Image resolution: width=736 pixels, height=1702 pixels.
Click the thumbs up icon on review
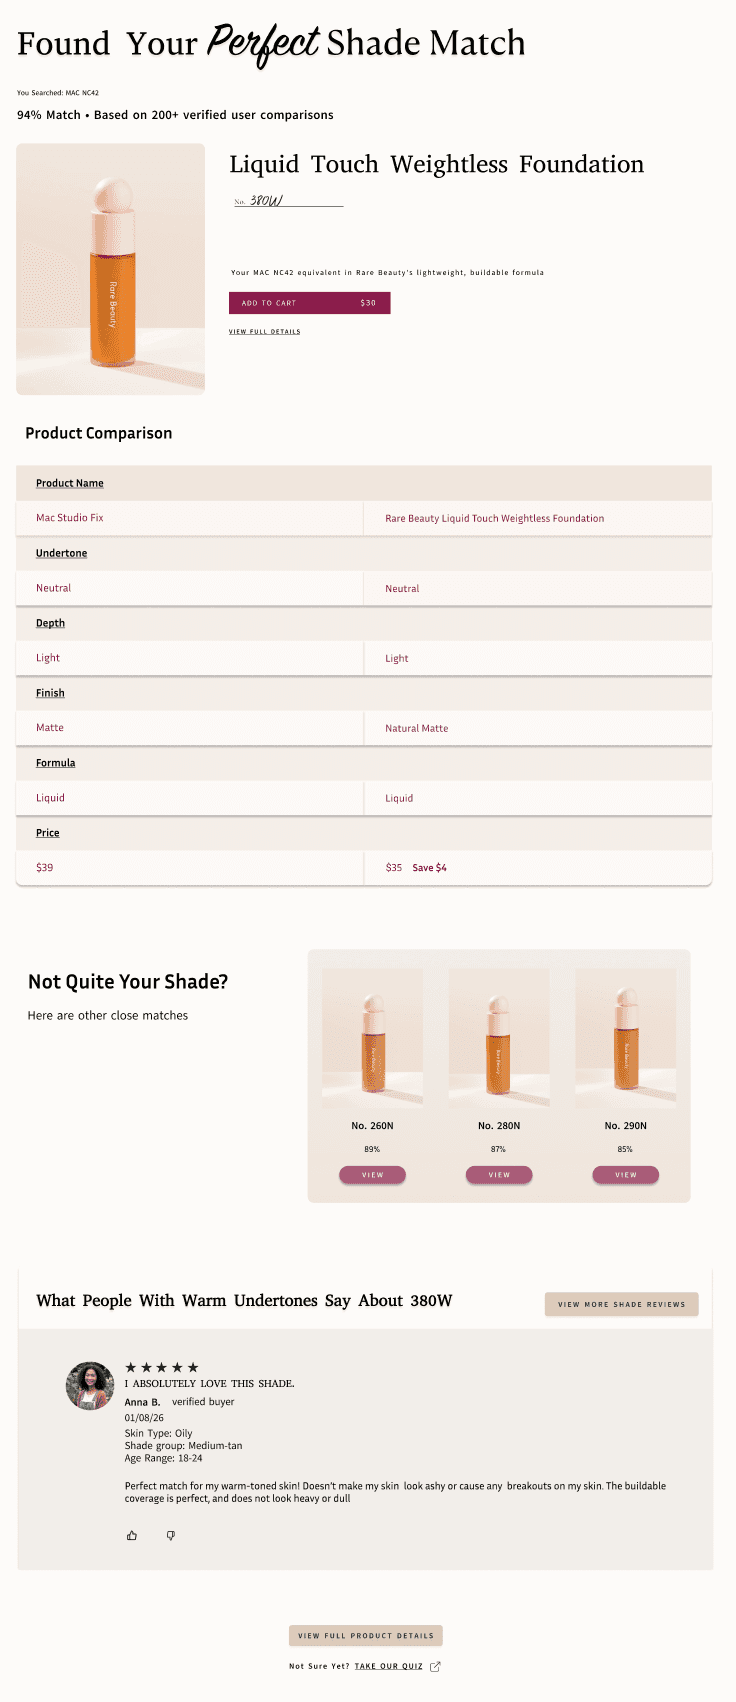click(x=132, y=1535)
